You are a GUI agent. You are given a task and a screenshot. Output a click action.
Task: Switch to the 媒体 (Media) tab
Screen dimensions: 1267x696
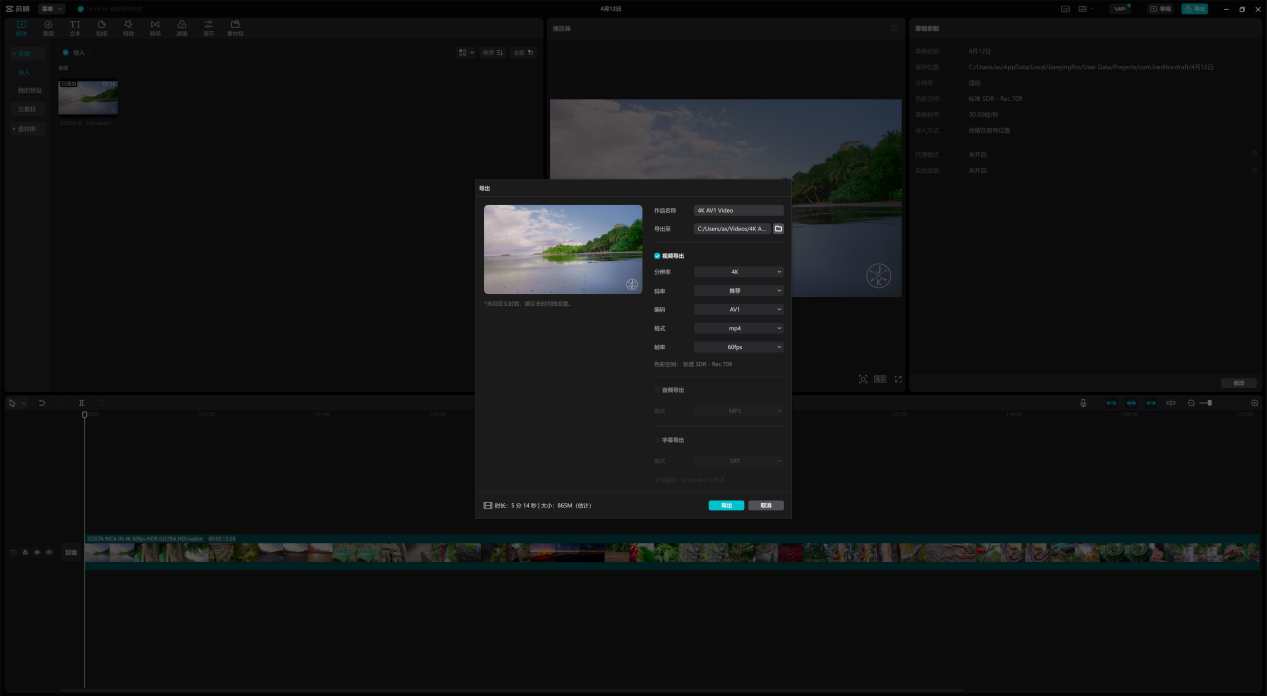pos(21,27)
